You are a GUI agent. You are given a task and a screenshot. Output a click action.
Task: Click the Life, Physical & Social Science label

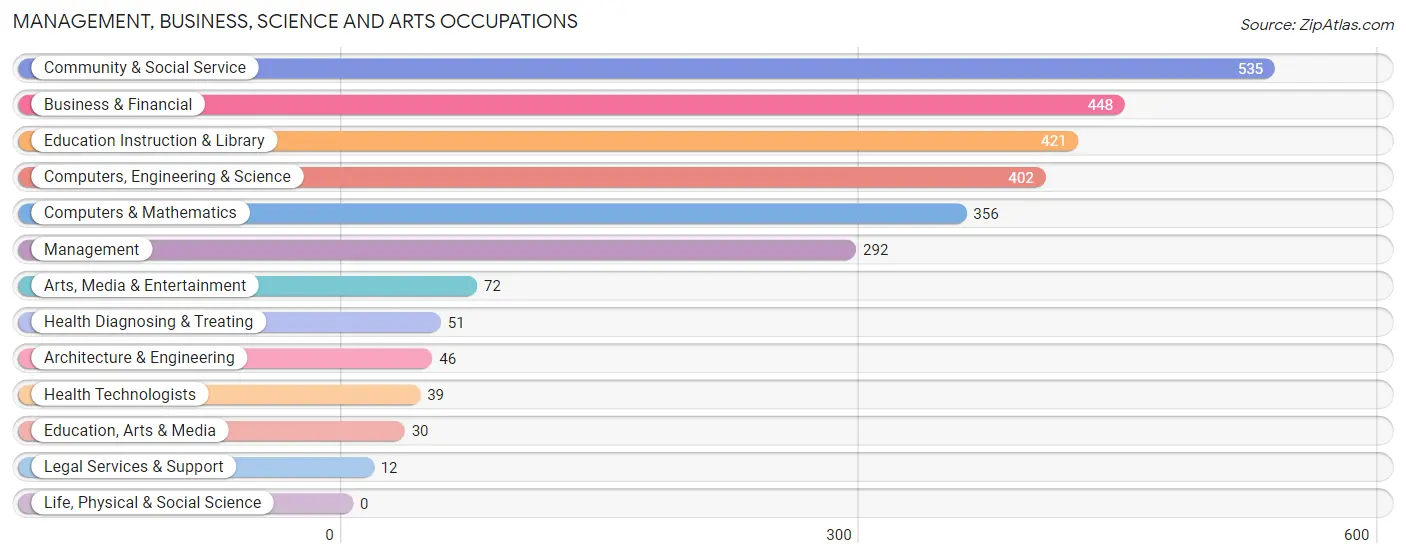(x=152, y=503)
